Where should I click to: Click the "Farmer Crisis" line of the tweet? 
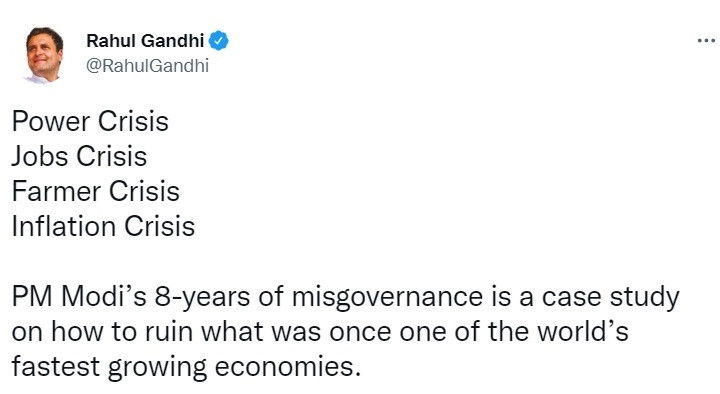pos(96,191)
